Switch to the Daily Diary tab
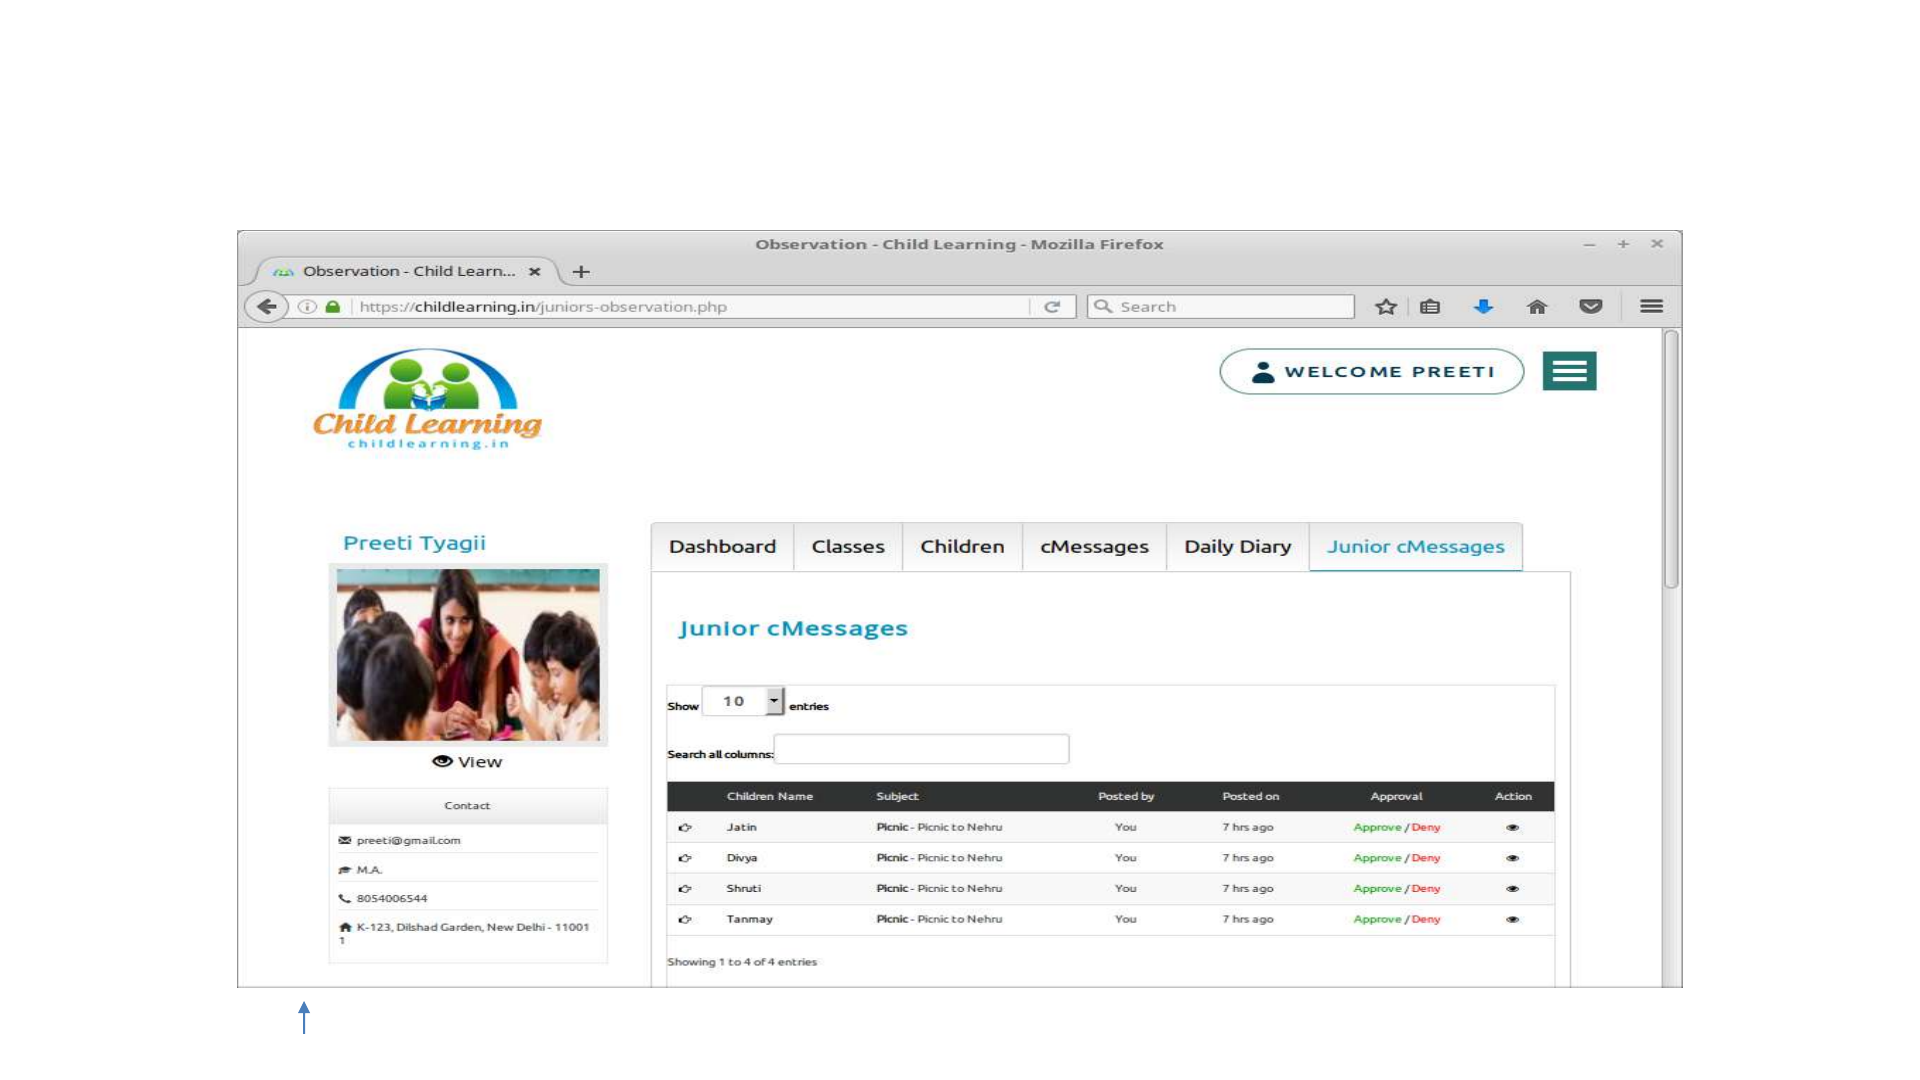1920x1080 pixels. [x=1237, y=547]
